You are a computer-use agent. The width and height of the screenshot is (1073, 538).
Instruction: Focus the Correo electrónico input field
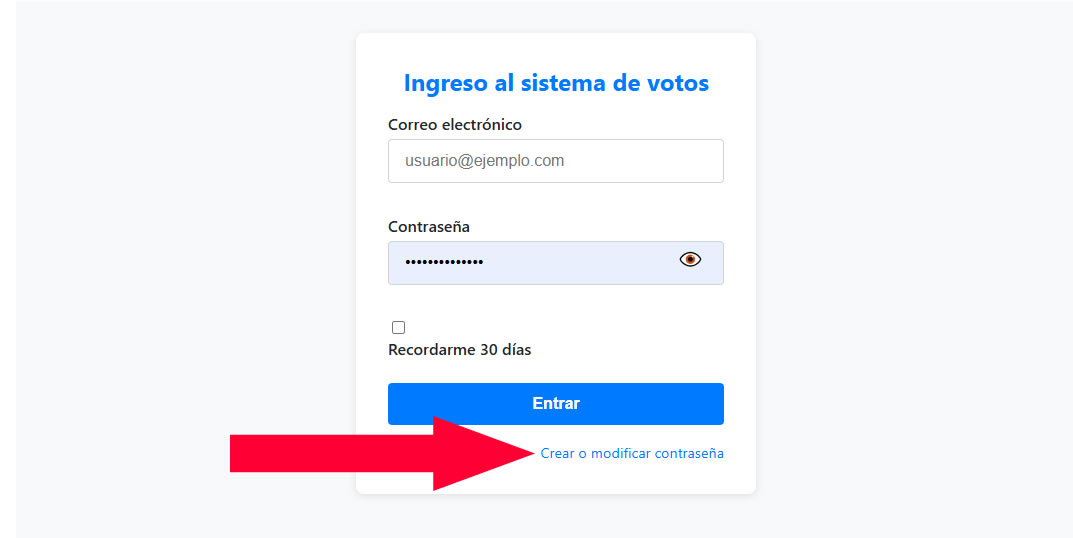555,161
